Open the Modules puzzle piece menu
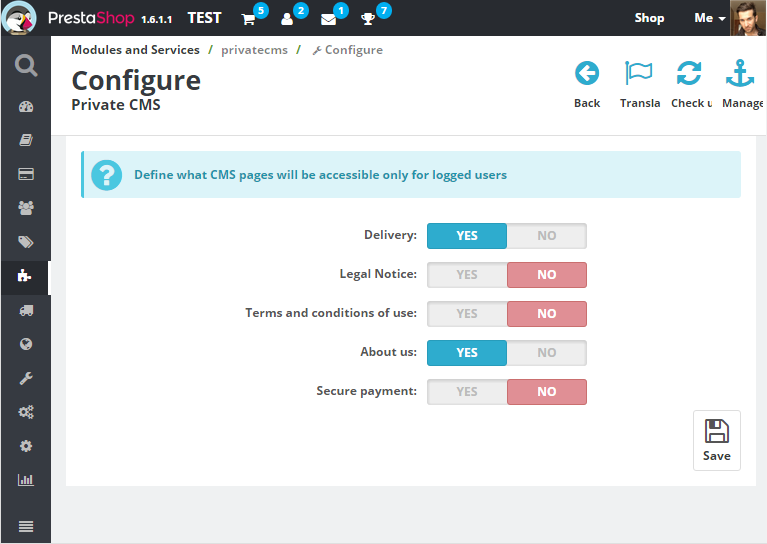767x544 pixels. click(26, 276)
